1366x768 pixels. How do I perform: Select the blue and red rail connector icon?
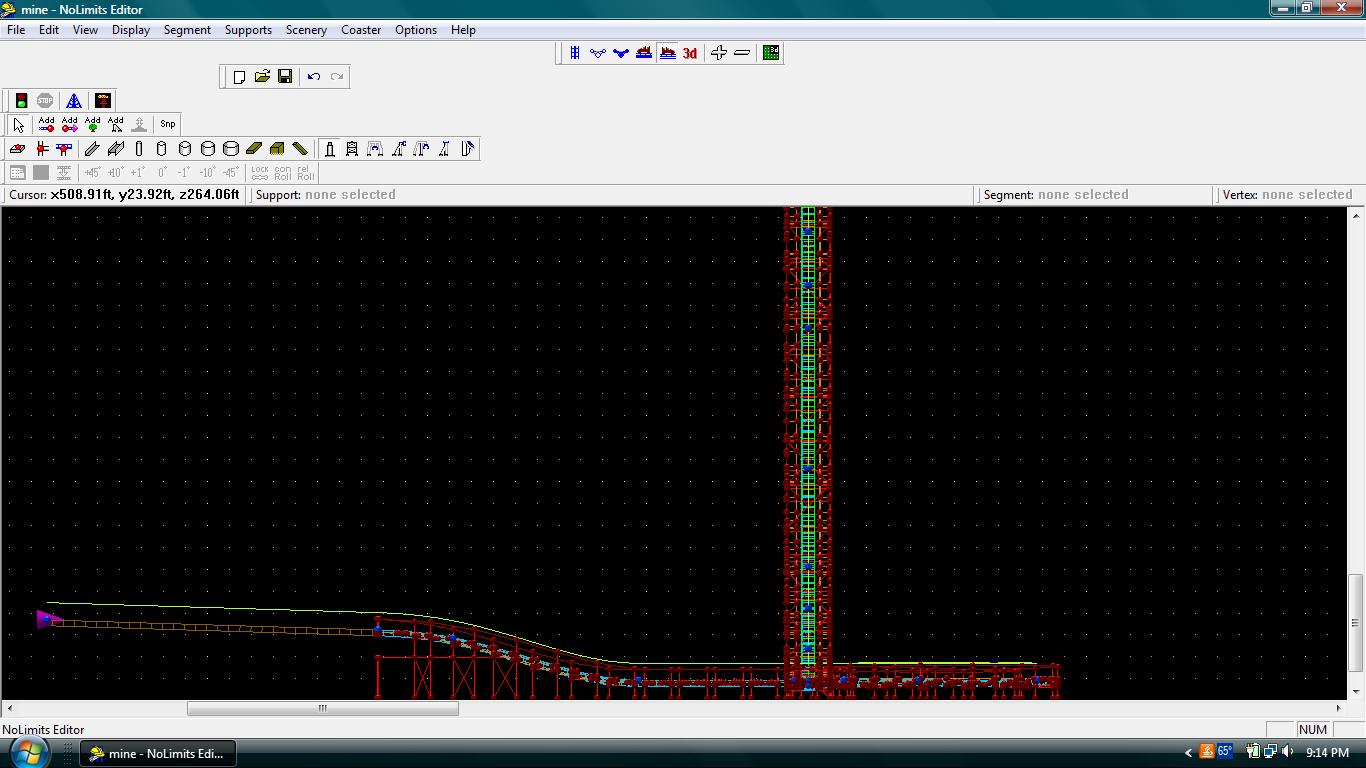[65, 149]
